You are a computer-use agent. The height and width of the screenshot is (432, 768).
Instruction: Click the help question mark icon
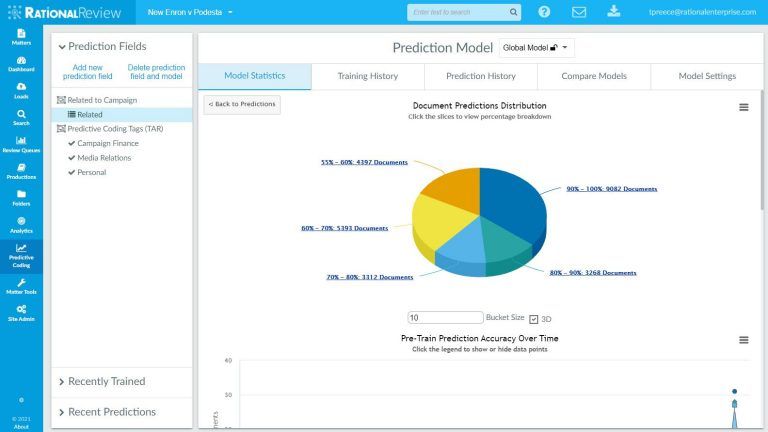point(544,12)
